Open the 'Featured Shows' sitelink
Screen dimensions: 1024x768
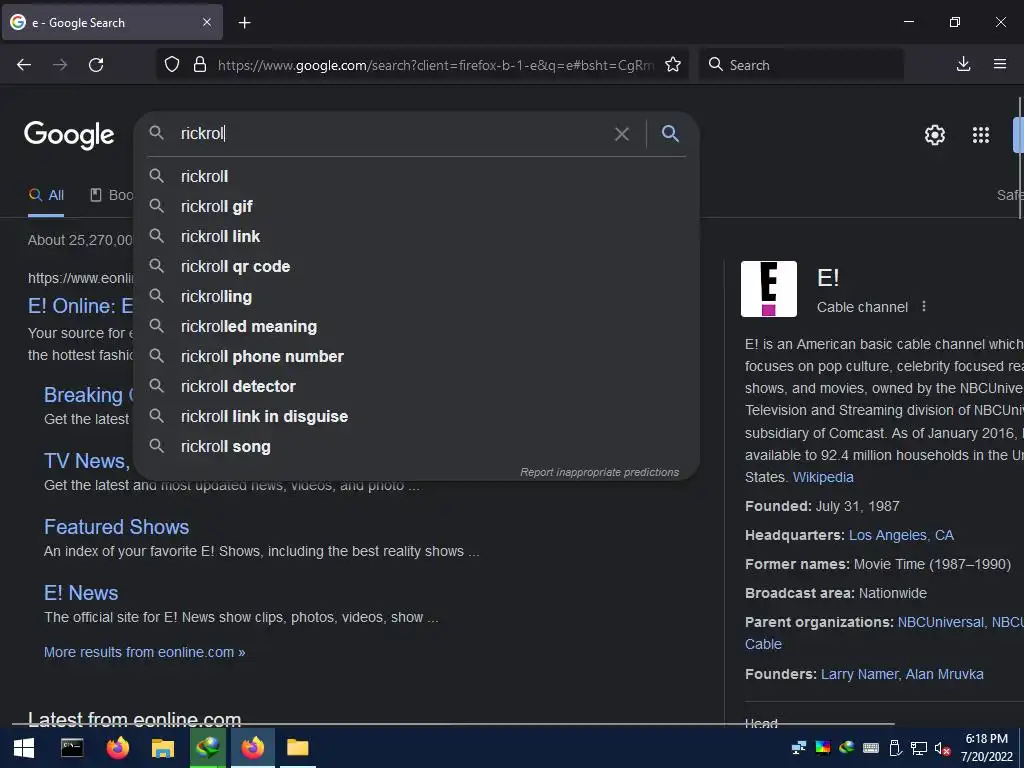(x=116, y=527)
